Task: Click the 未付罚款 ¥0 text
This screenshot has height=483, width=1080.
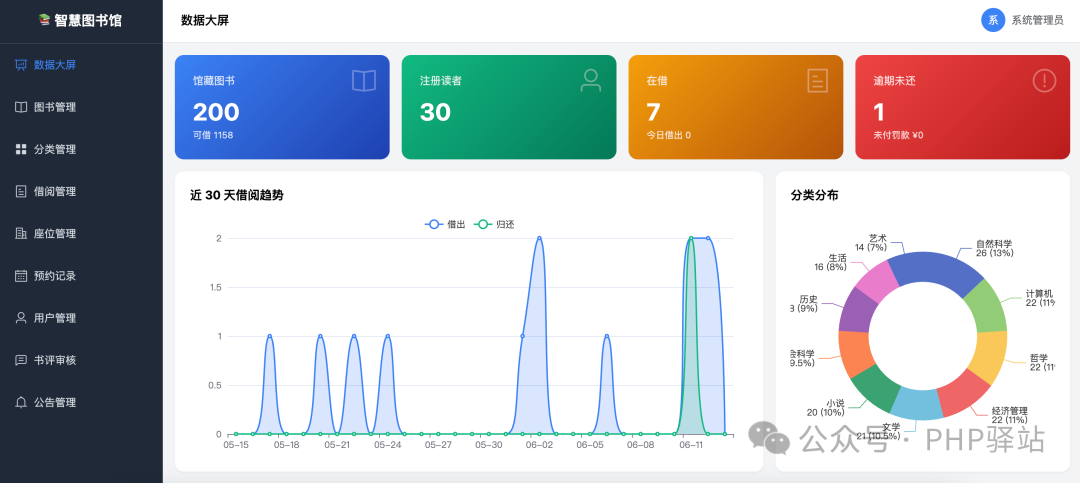Action: 898,135
